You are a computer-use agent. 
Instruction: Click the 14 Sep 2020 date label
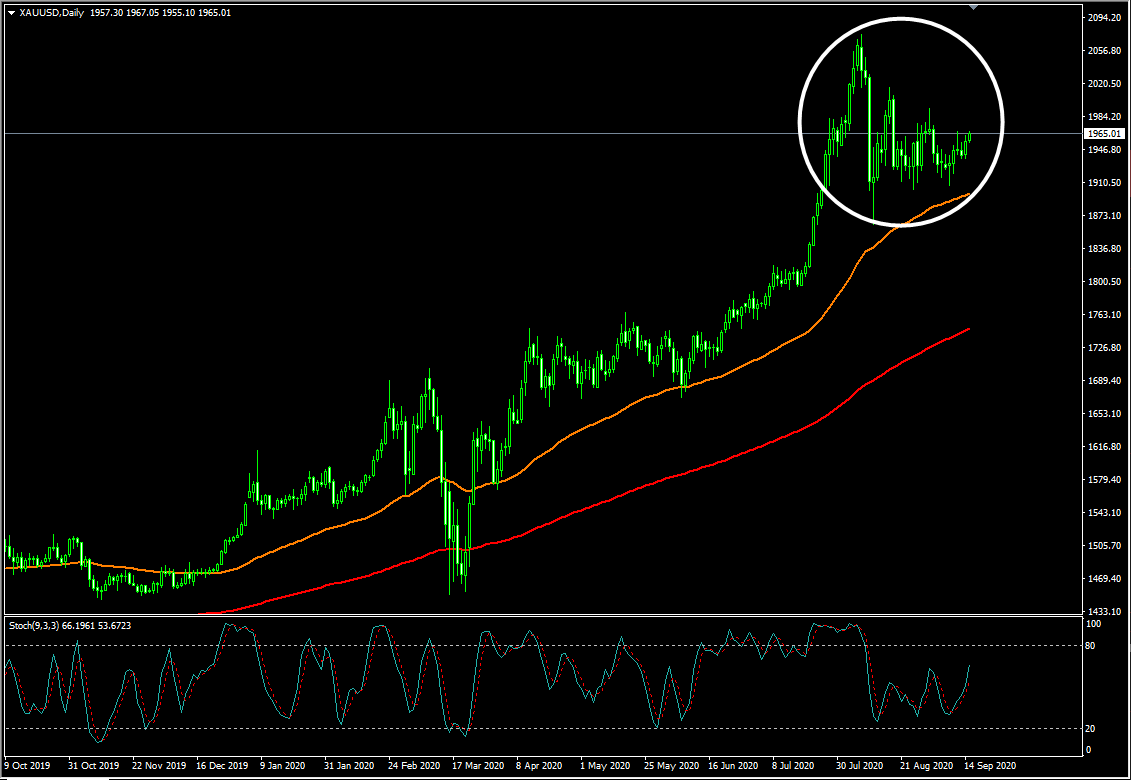click(x=989, y=765)
